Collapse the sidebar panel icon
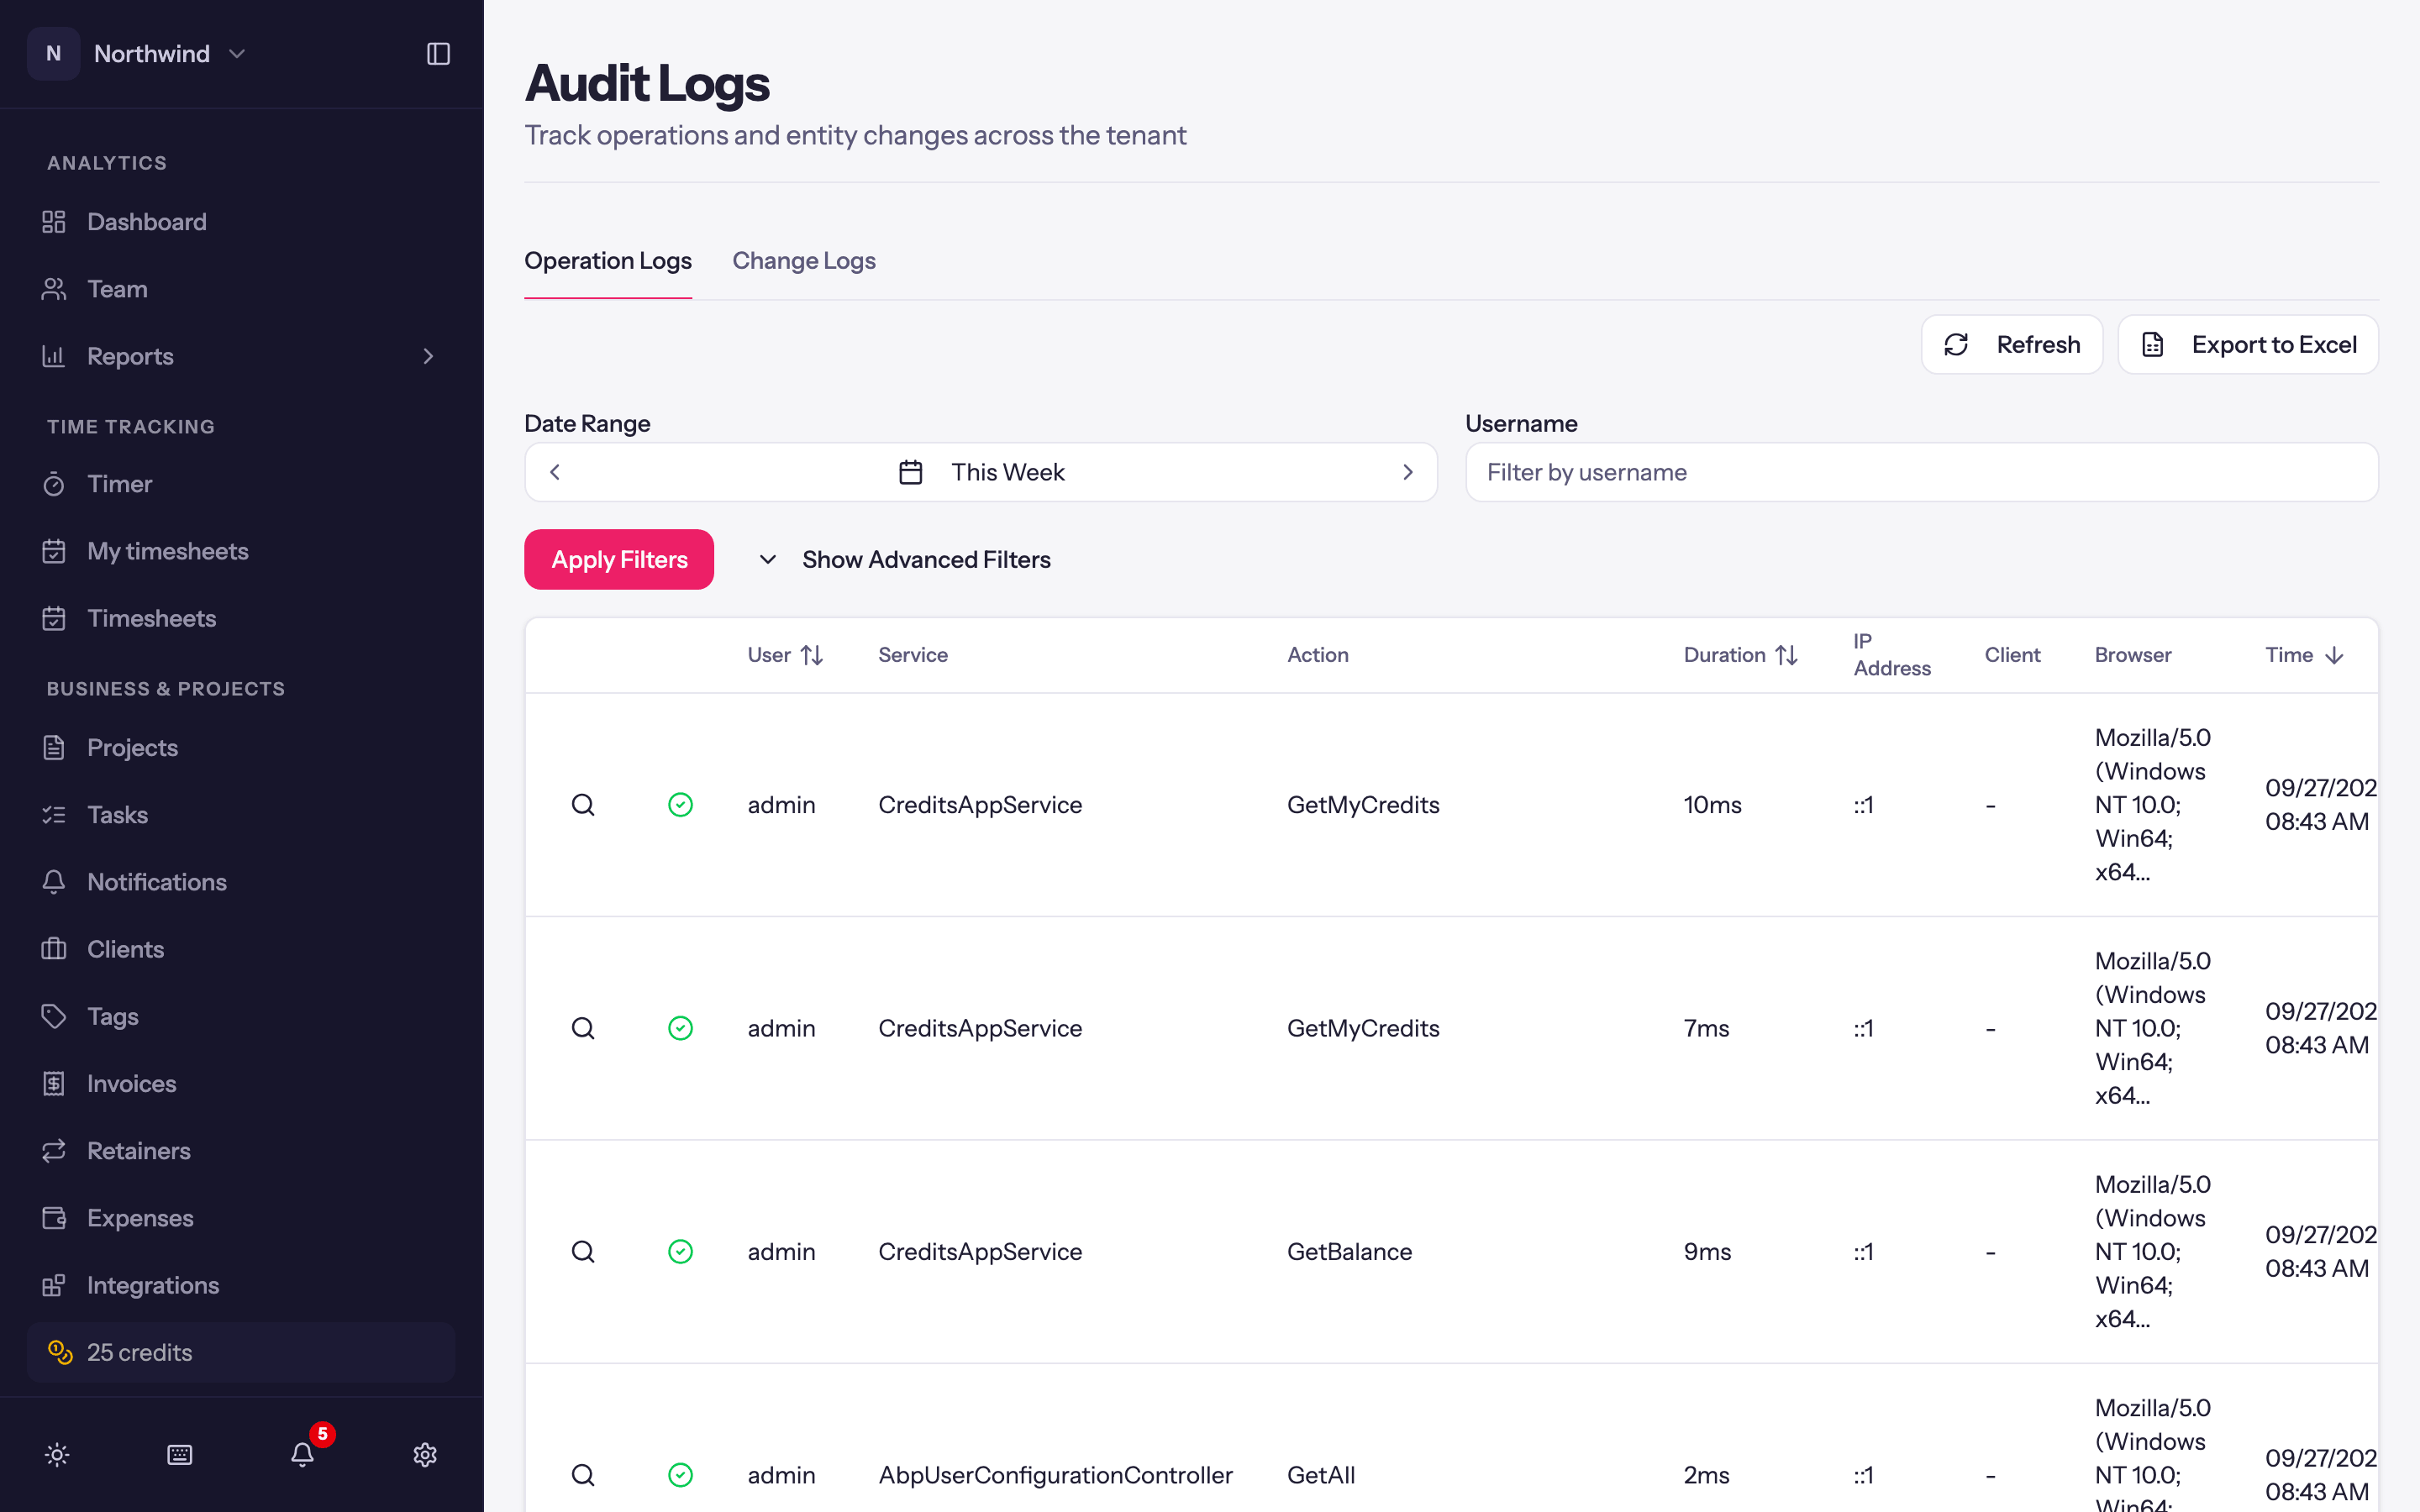This screenshot has width=2420, height=1512. point(438,54)
